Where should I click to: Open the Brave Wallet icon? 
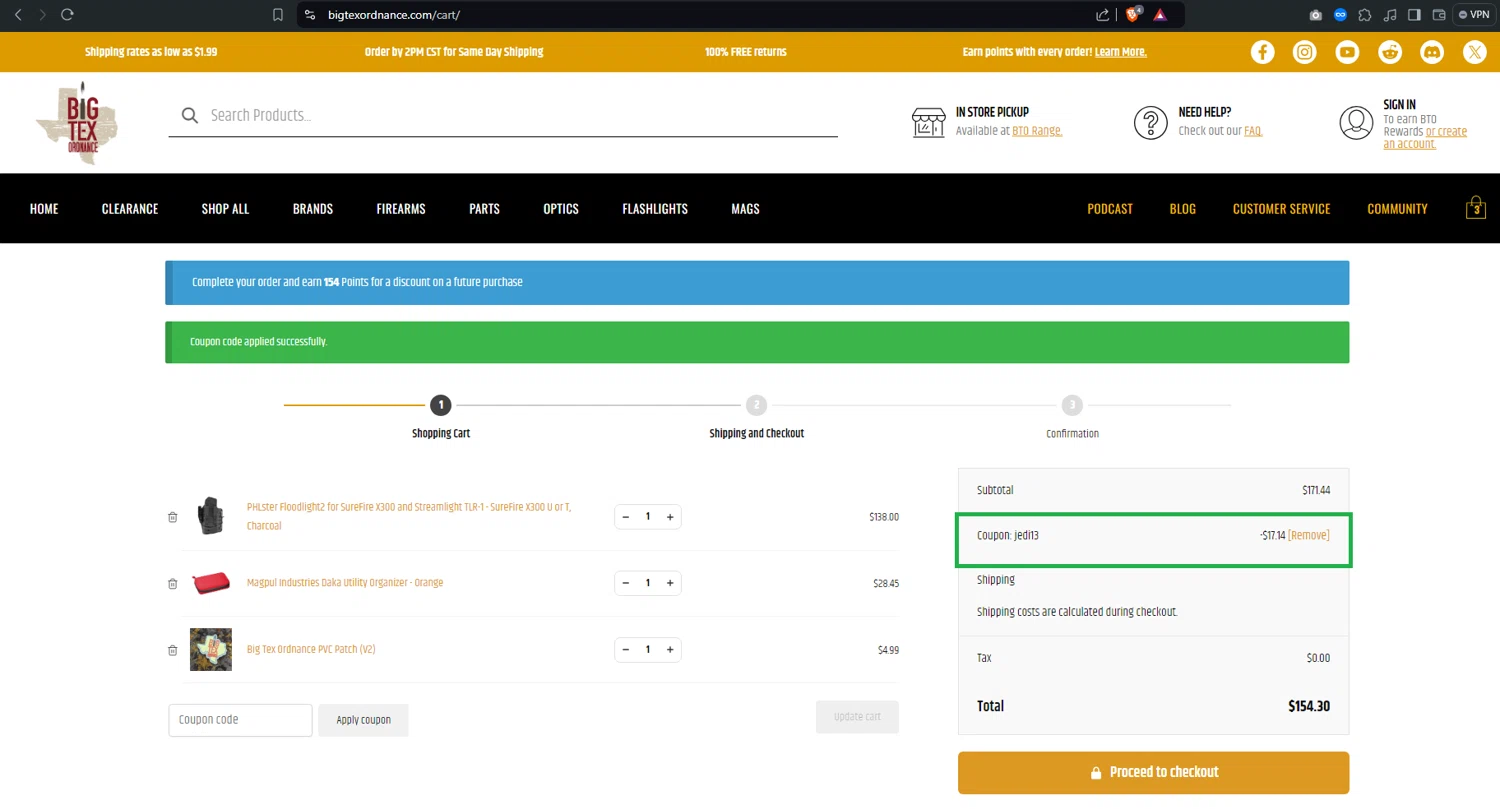1440,15
